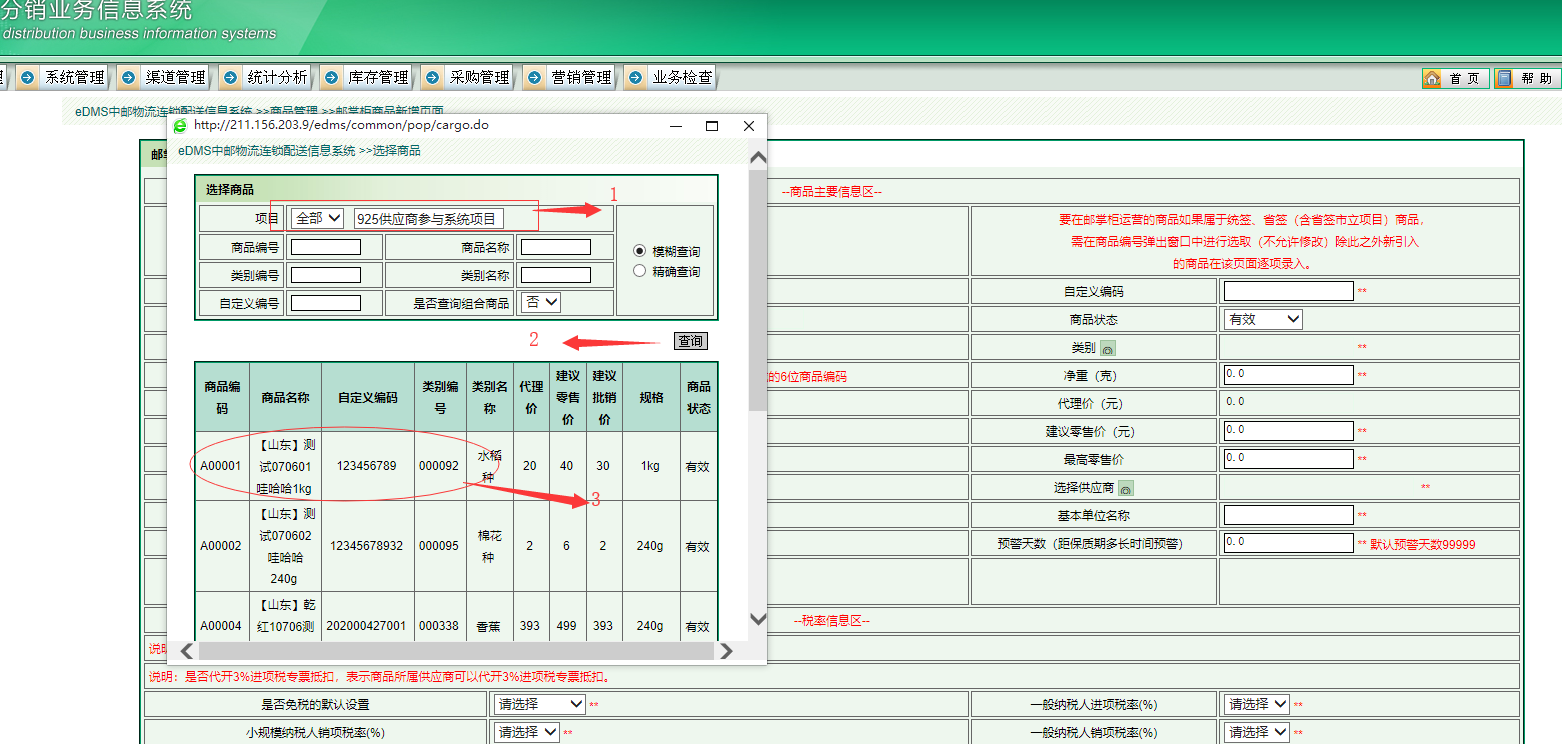Open the 选择供应商 lookup icon
Image resolution: width=1562 pixels, height=744 pixels.
(x=1125, y=489)
